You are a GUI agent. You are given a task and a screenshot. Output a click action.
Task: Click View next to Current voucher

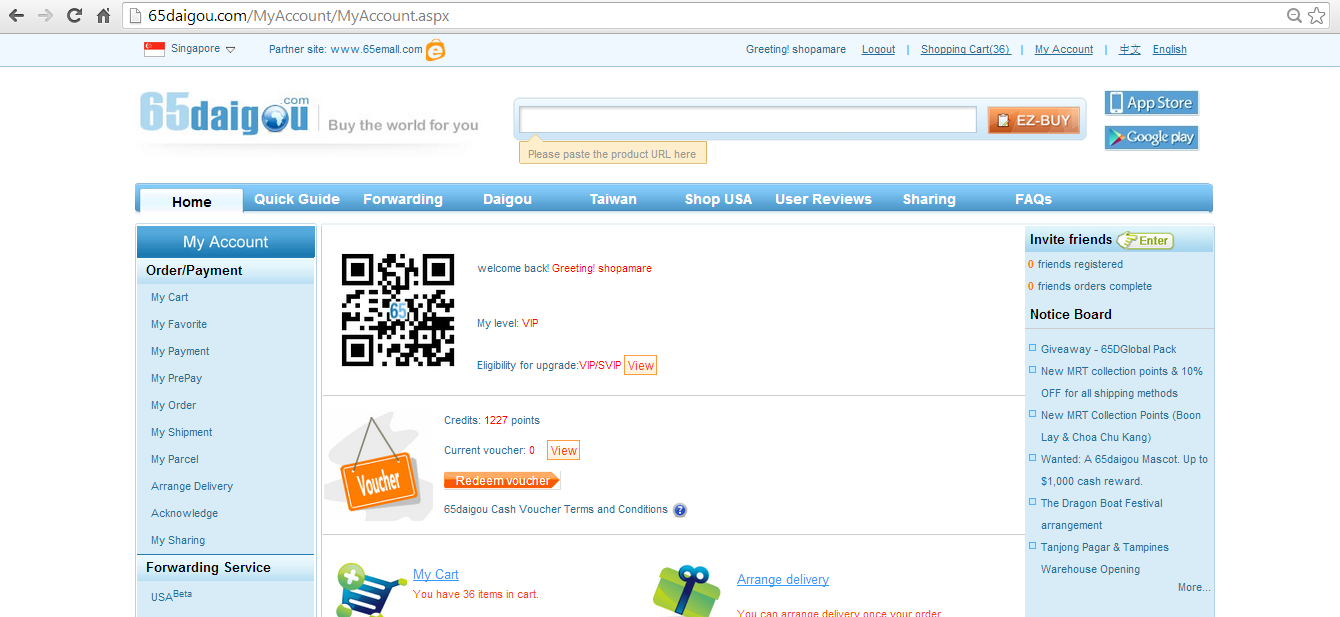point(564,451)
